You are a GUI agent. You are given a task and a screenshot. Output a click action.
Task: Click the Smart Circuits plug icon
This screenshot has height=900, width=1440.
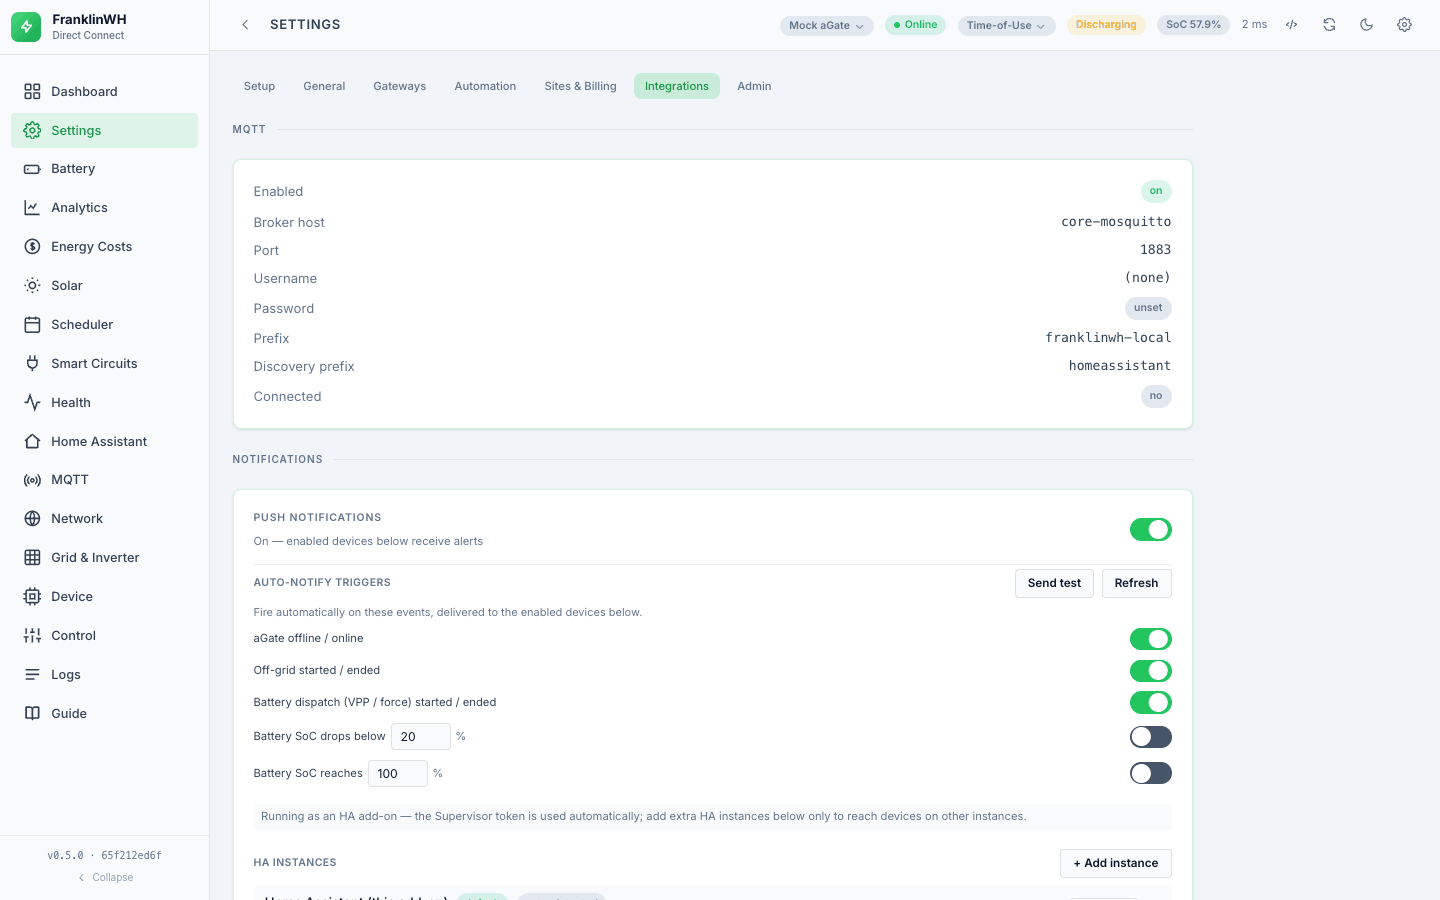click(32, 364)
